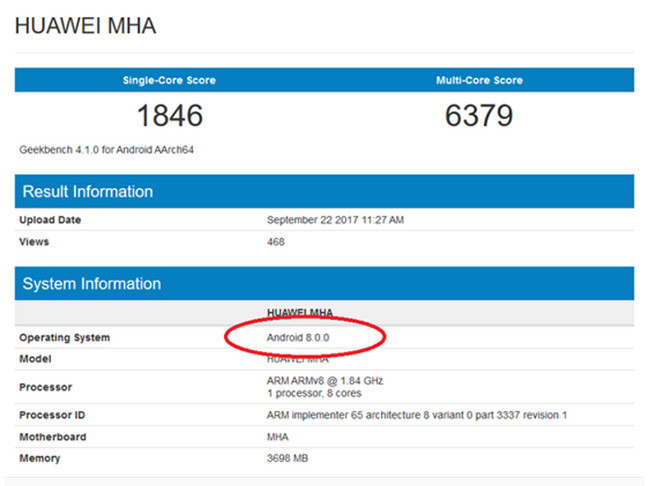Click the System Information section header
The height and width of the screenshot is (486, 650).
coord(92,284)
